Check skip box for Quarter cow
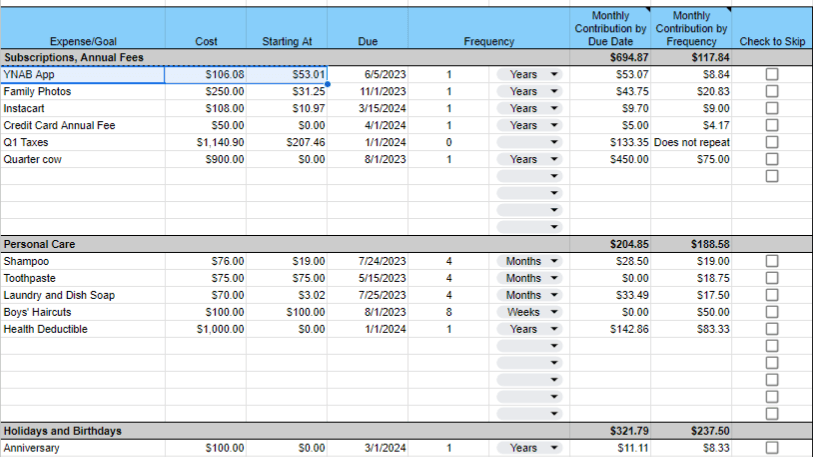This screenshot has height=457, width=813. [x=772, y=159]
